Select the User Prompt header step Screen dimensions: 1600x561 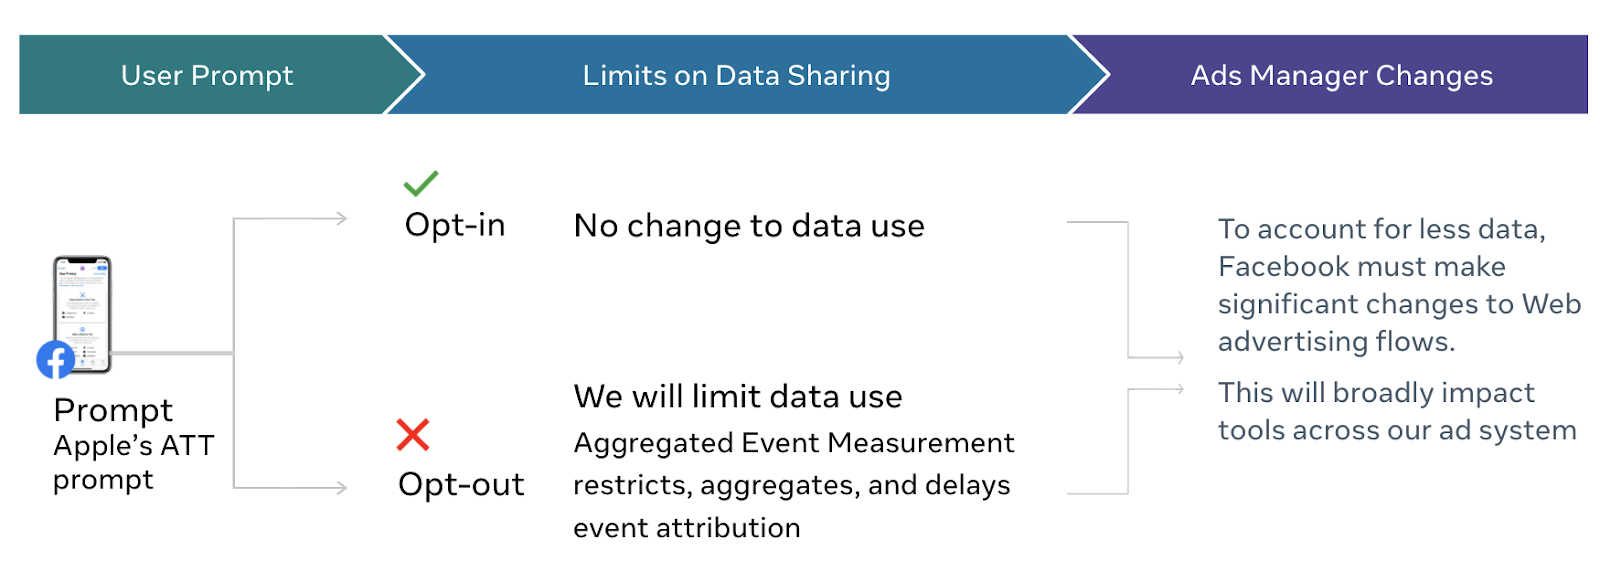pyautogui.click(x=207, y=75)
